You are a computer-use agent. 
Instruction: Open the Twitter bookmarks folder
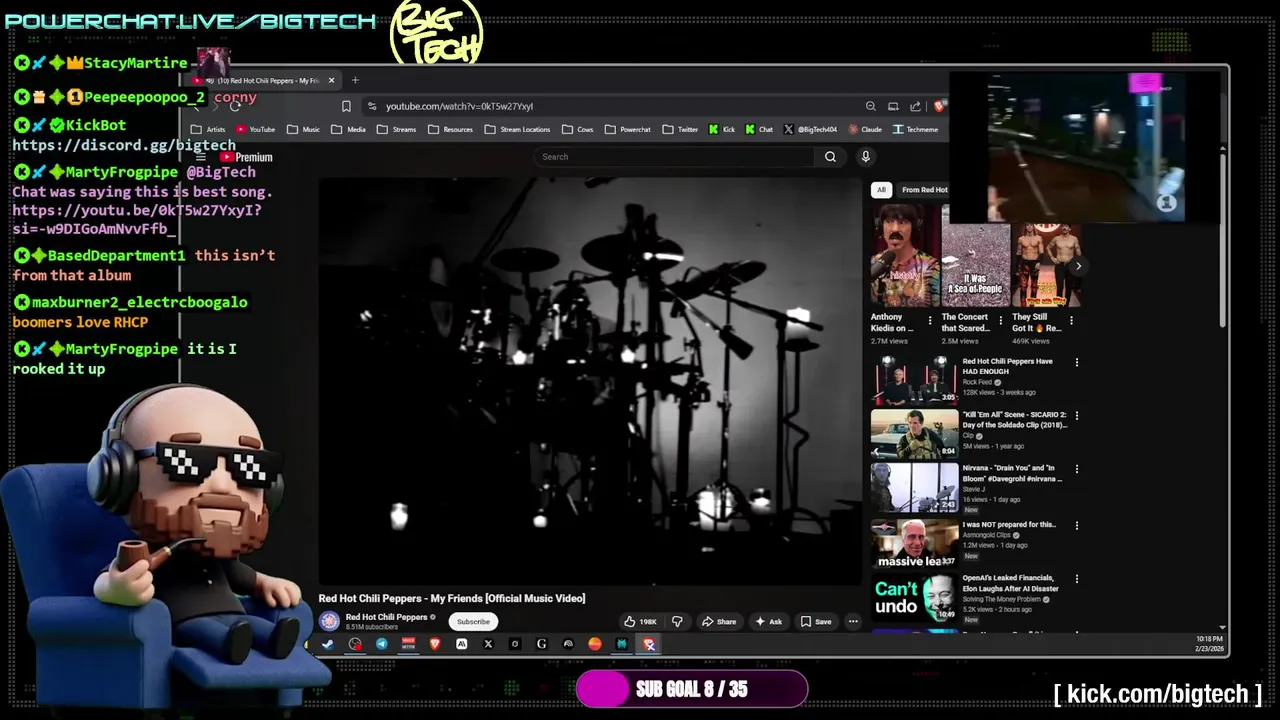[x=680, y=129]
